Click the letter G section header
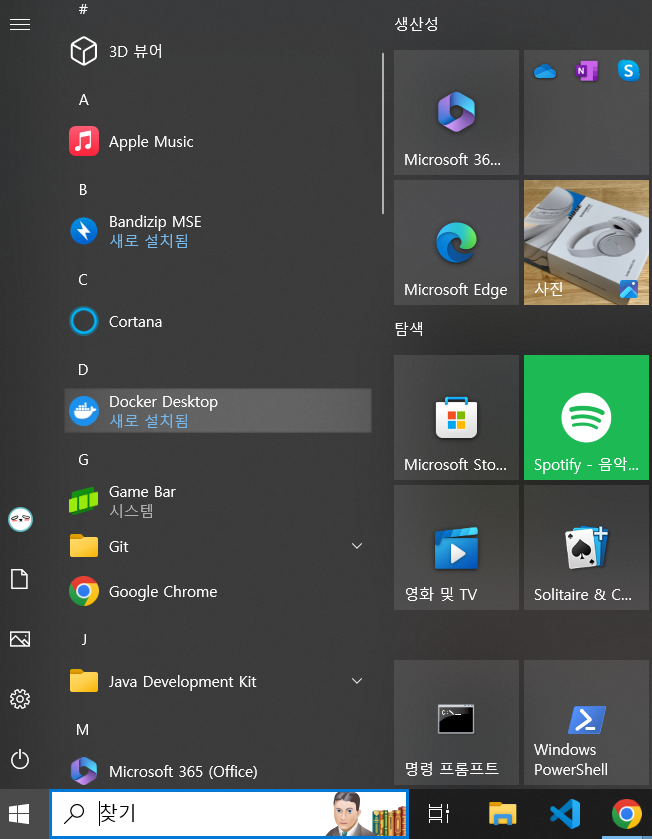Viewport: 652px width, 839px height. click(83, 459)
